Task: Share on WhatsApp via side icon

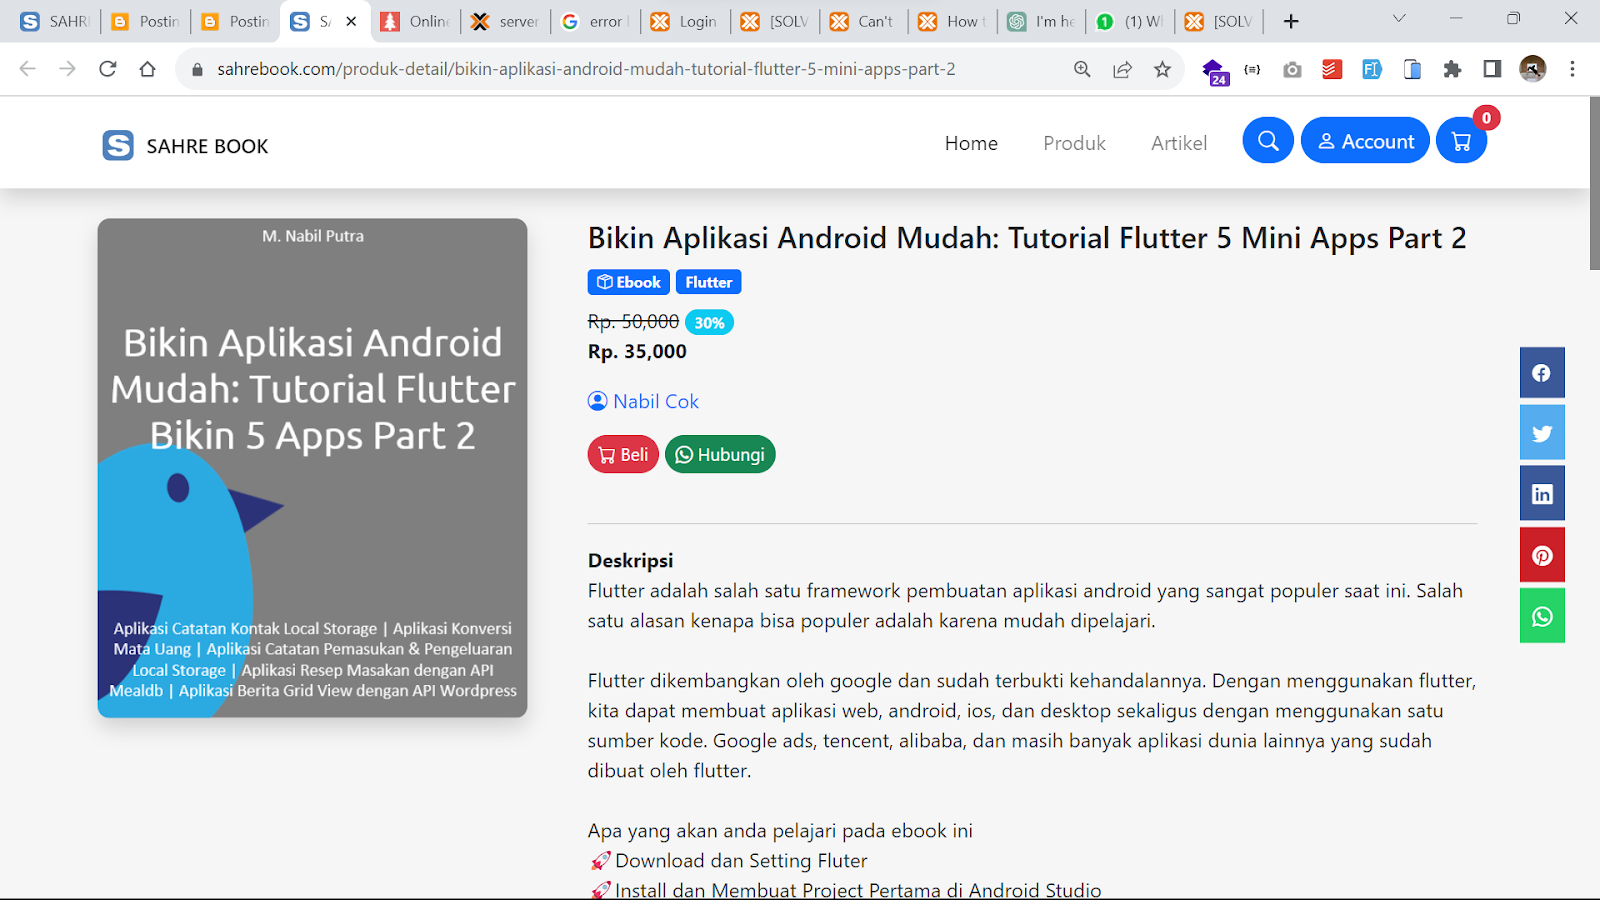Action: pos(1542,616)
